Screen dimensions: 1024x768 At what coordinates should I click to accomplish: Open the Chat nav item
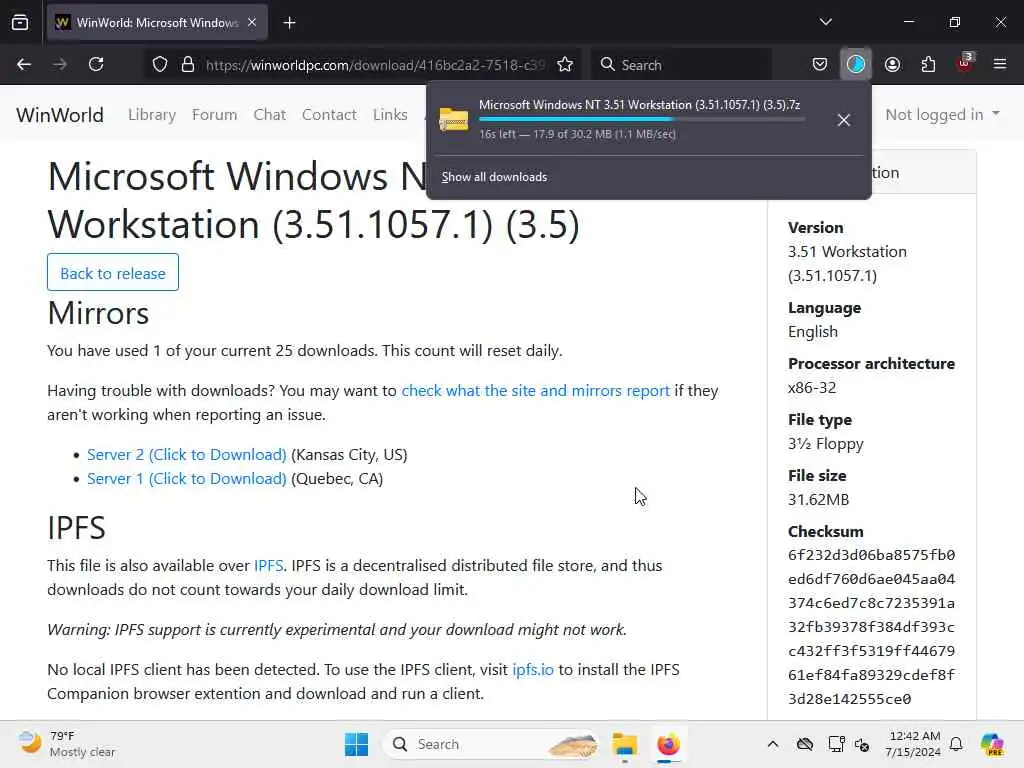coord(270,114)
